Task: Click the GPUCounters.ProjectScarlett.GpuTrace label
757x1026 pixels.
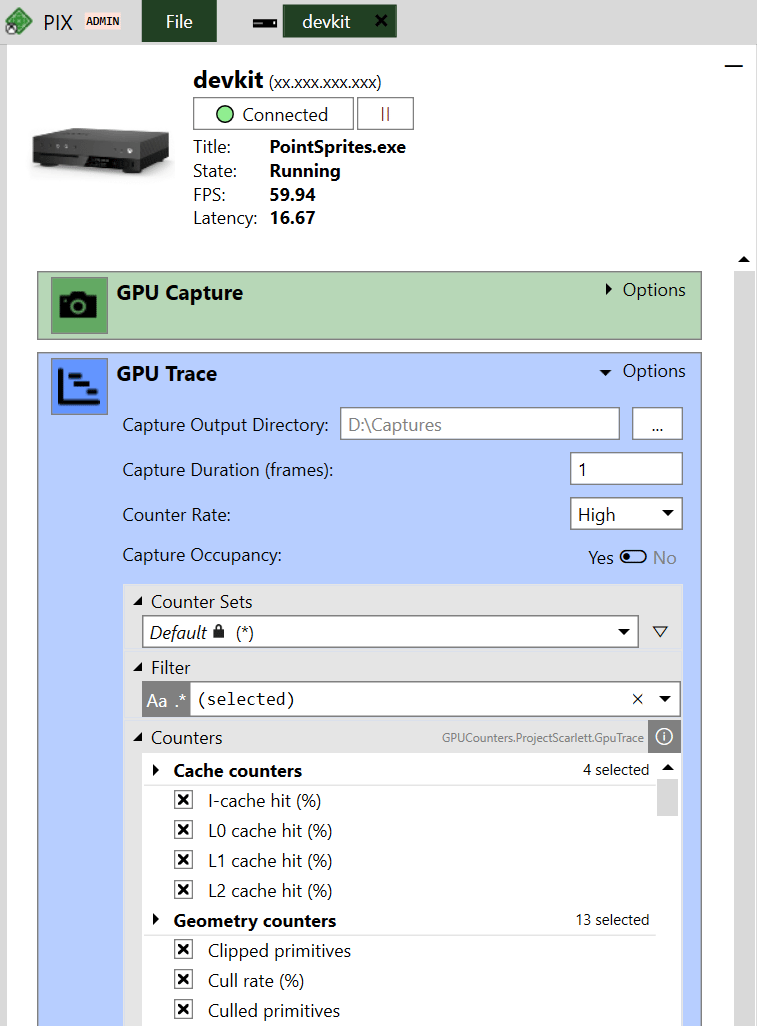Action: coord(542,738)
